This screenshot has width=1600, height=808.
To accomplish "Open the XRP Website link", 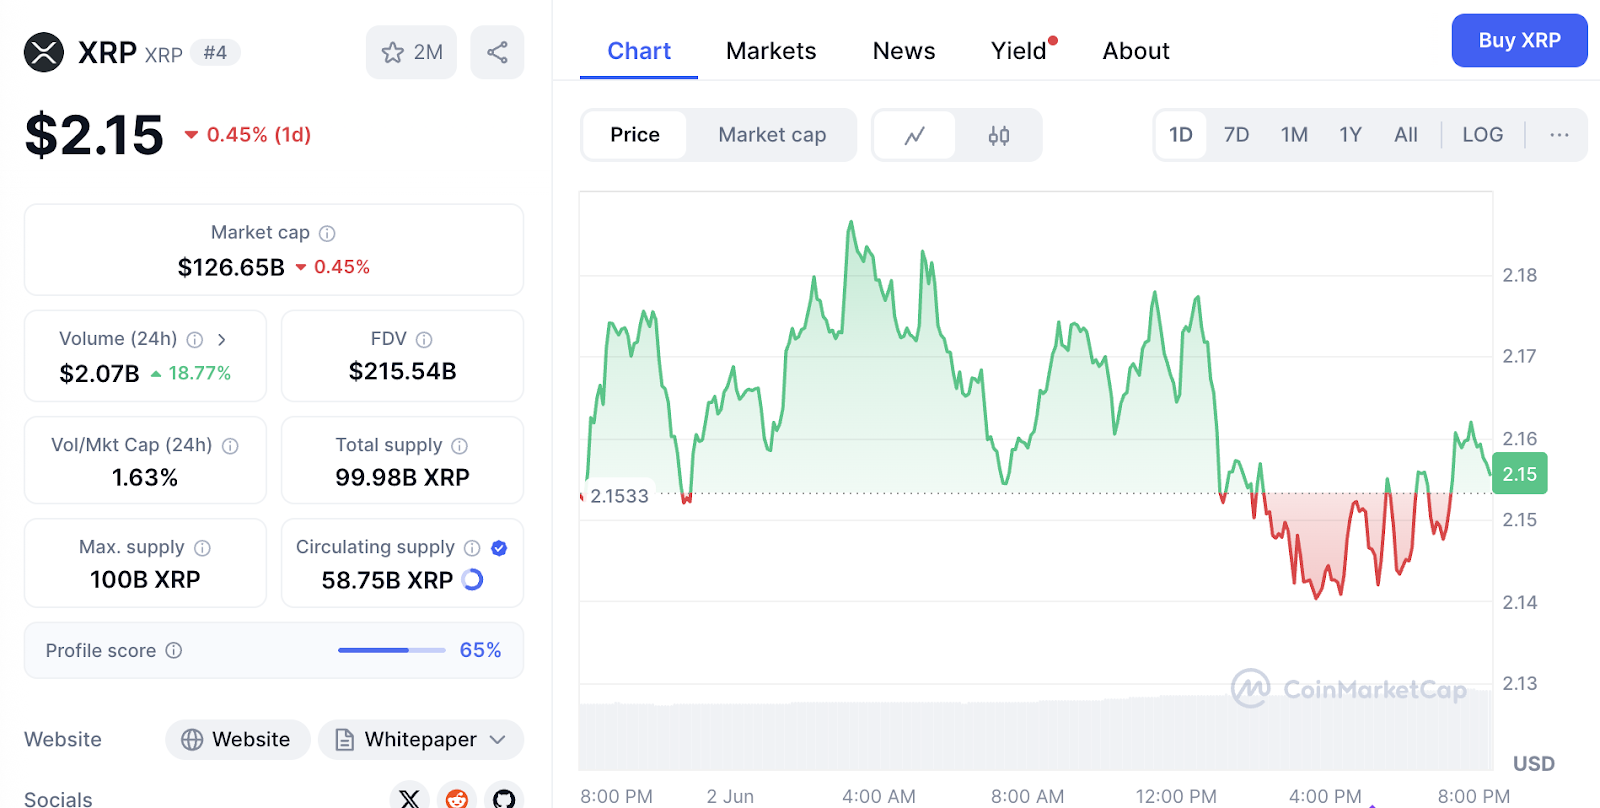I will 237,740.
